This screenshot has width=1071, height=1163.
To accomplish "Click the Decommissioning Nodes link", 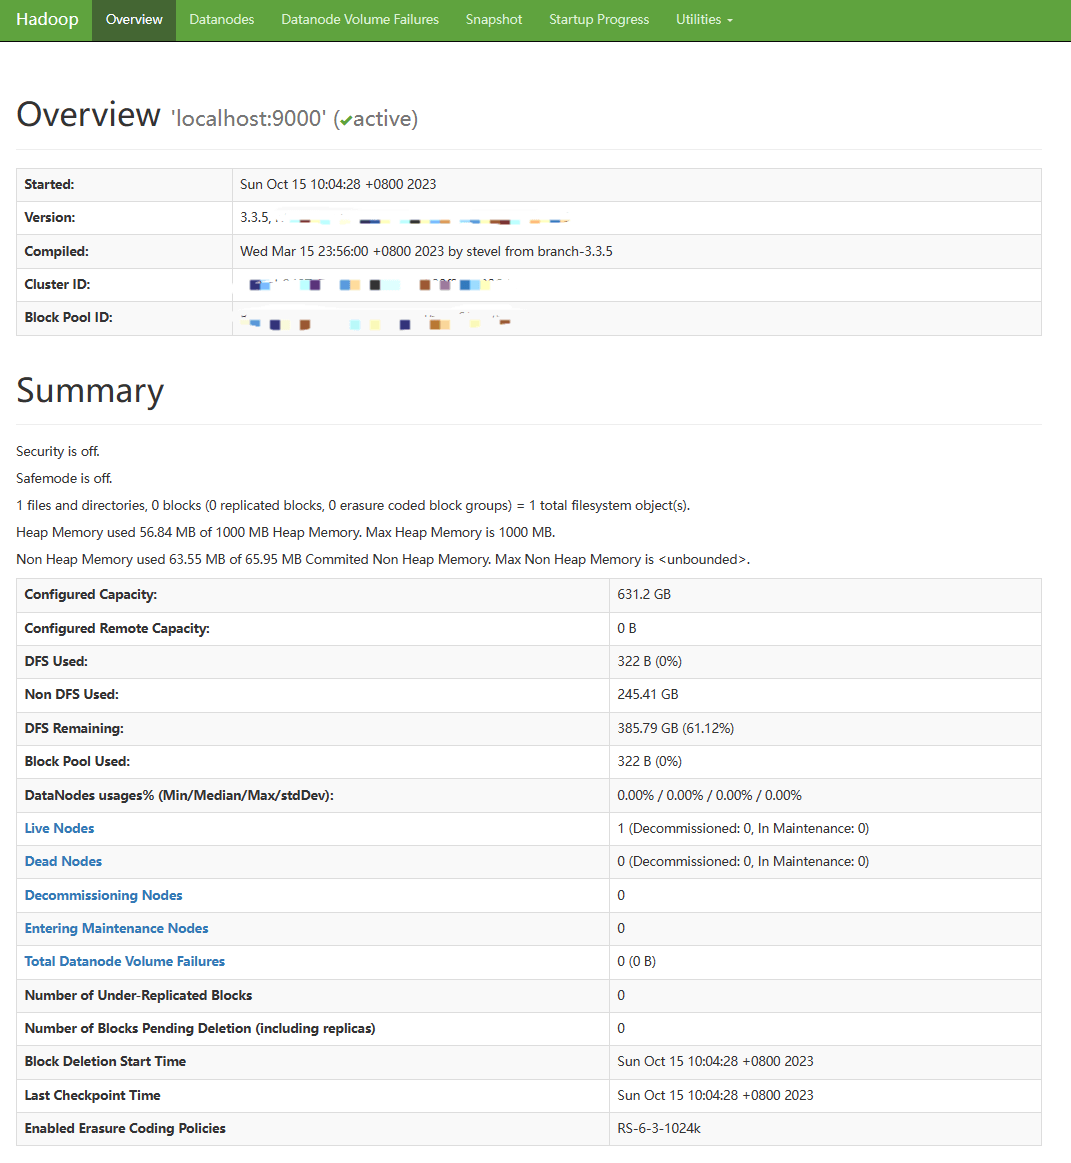I will [104, 895].
